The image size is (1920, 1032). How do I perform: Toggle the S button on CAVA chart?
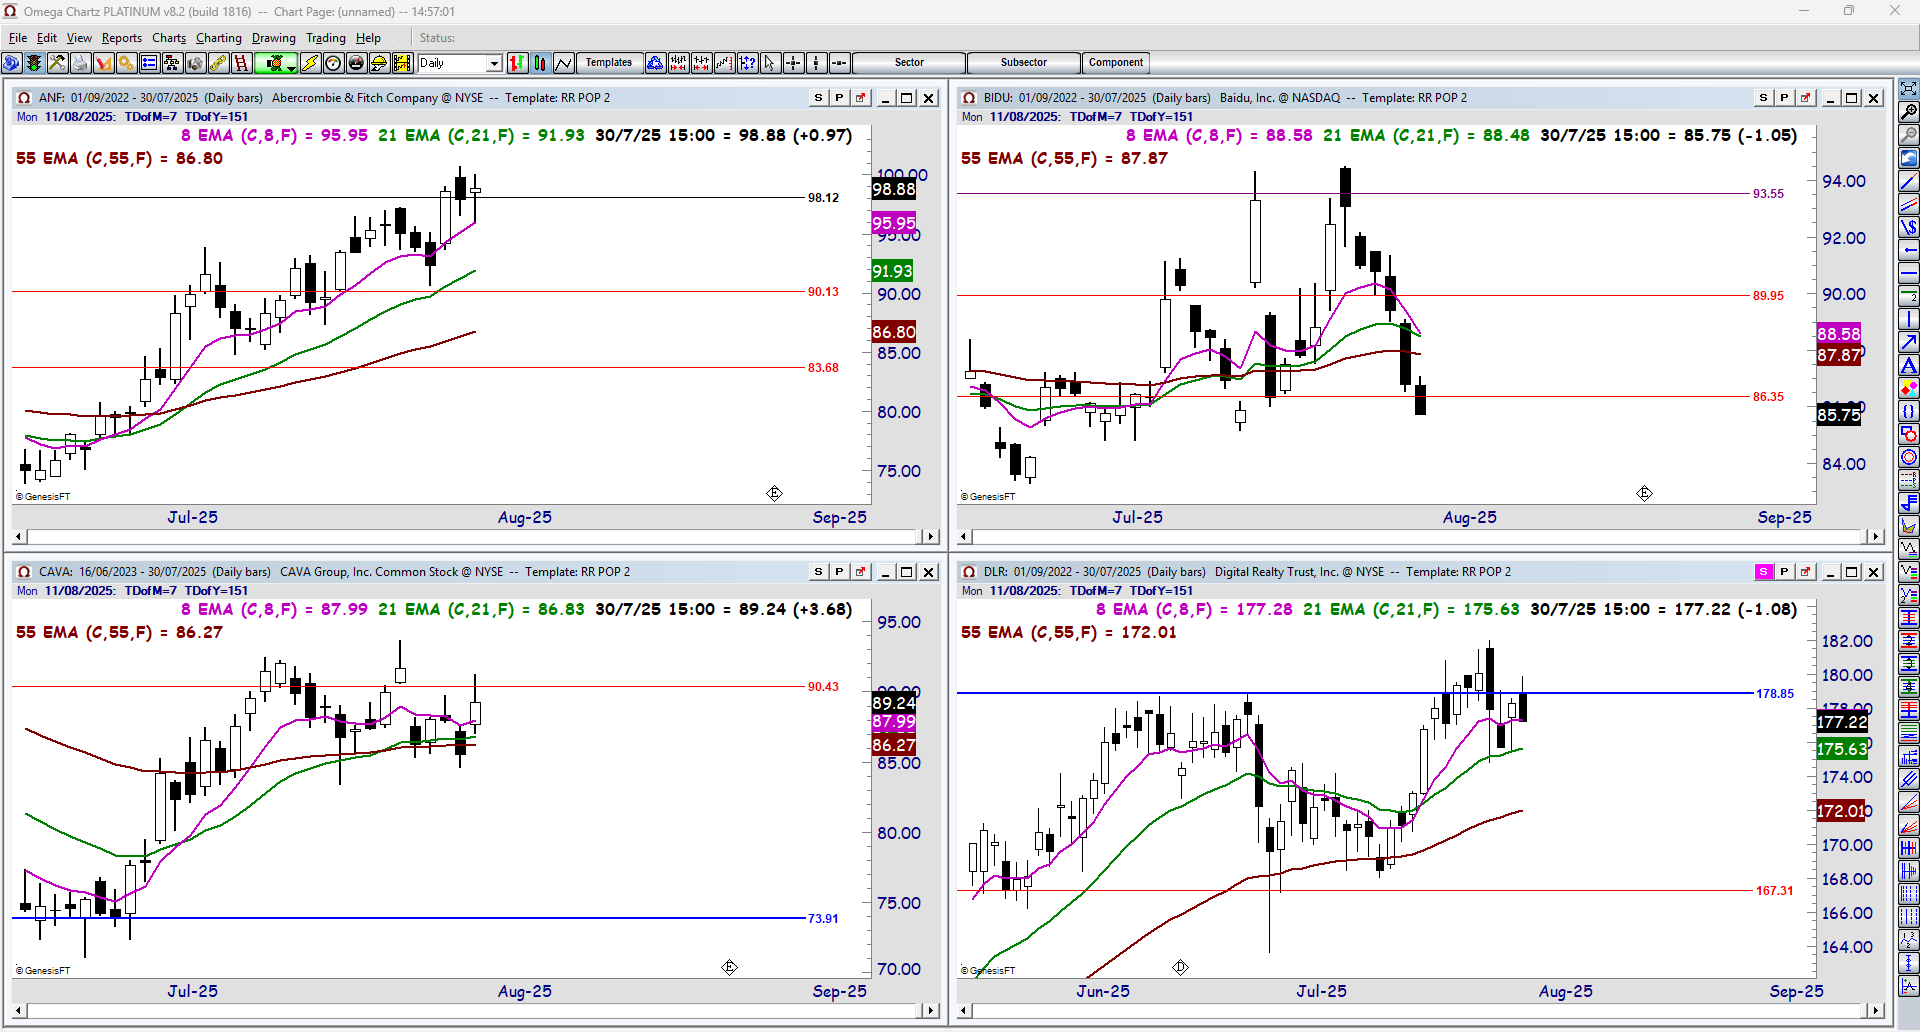click(x=818, y=572)
